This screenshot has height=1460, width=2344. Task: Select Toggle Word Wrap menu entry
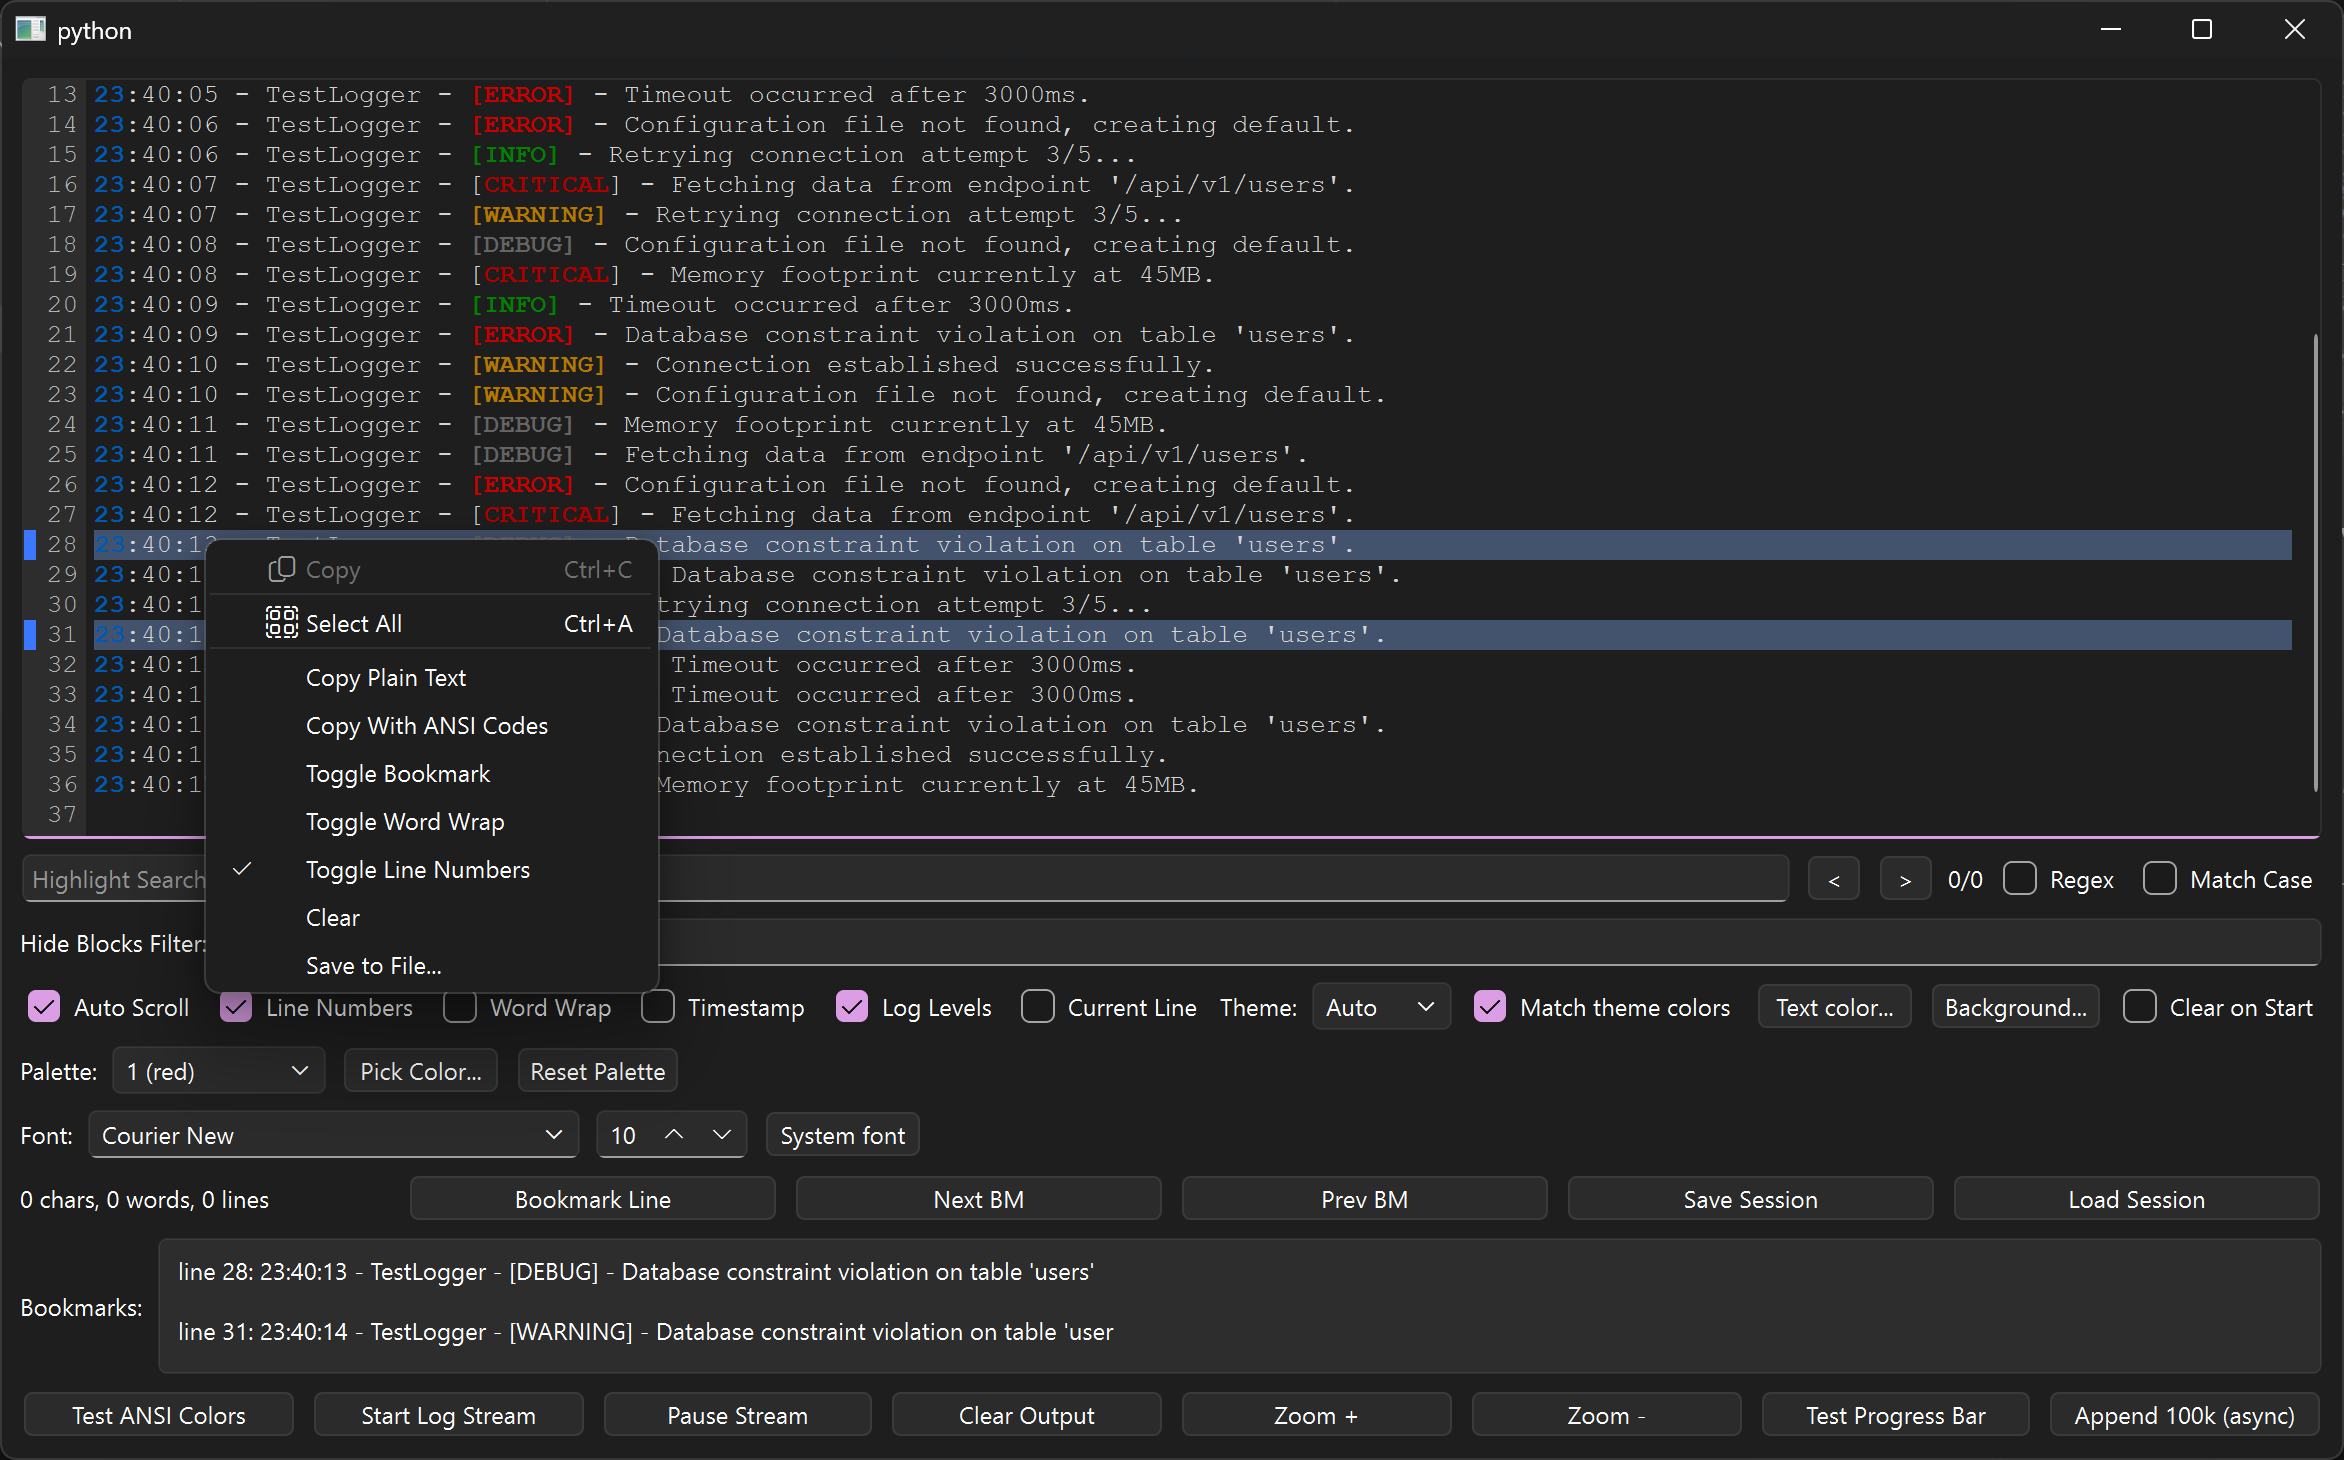(432, 821)
